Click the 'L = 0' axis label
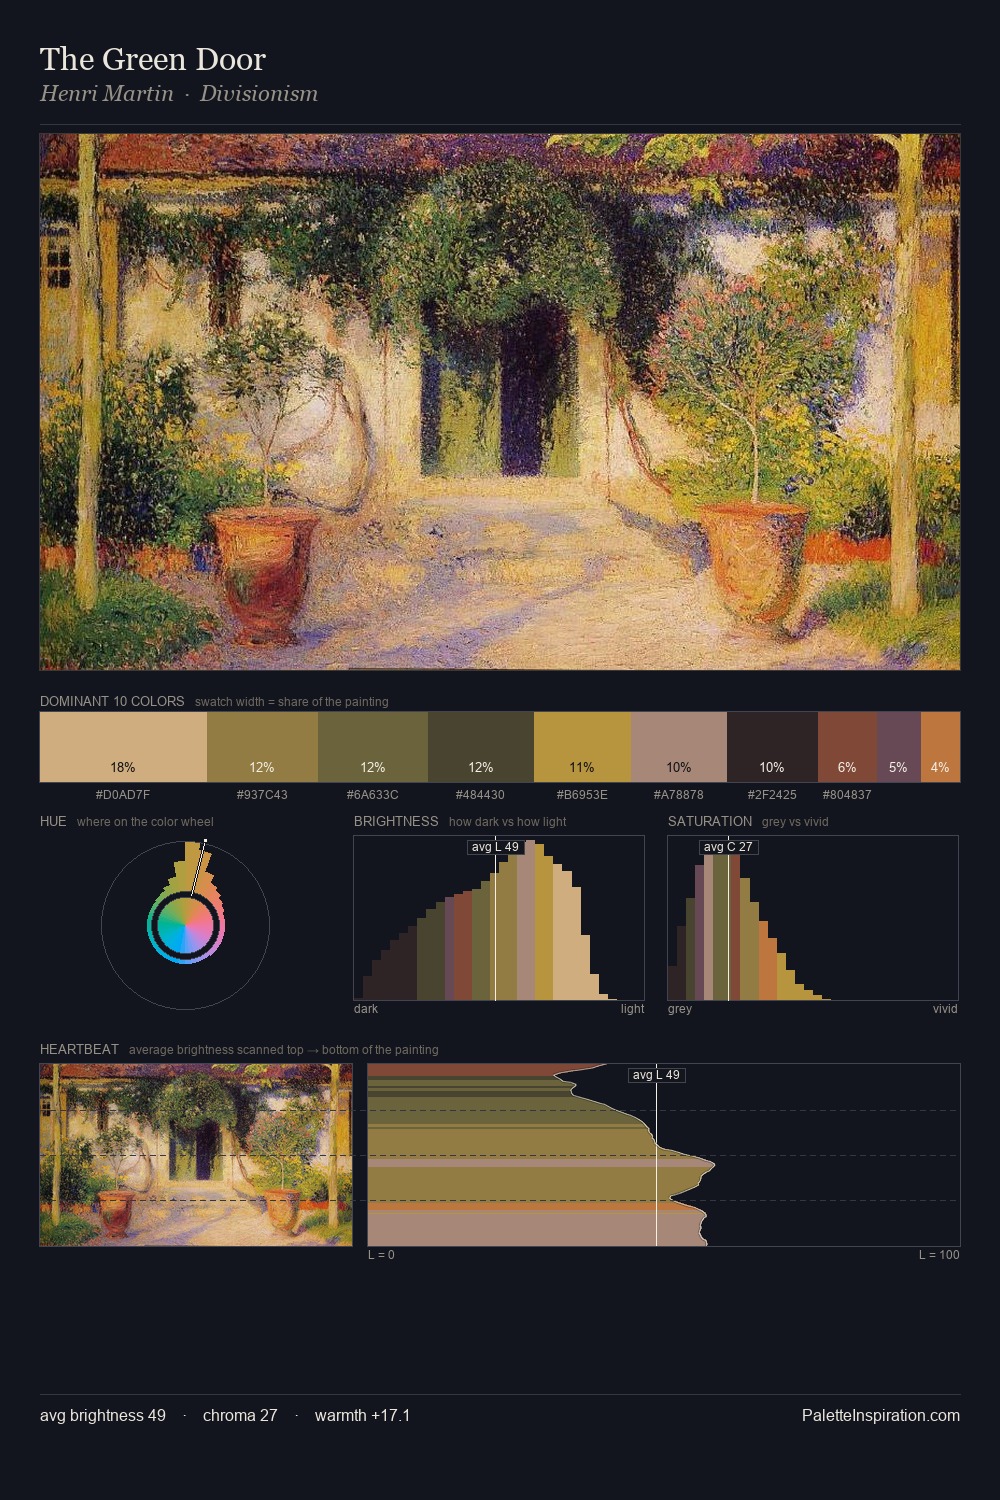1000x1500 pixels. pos(381,1255)
